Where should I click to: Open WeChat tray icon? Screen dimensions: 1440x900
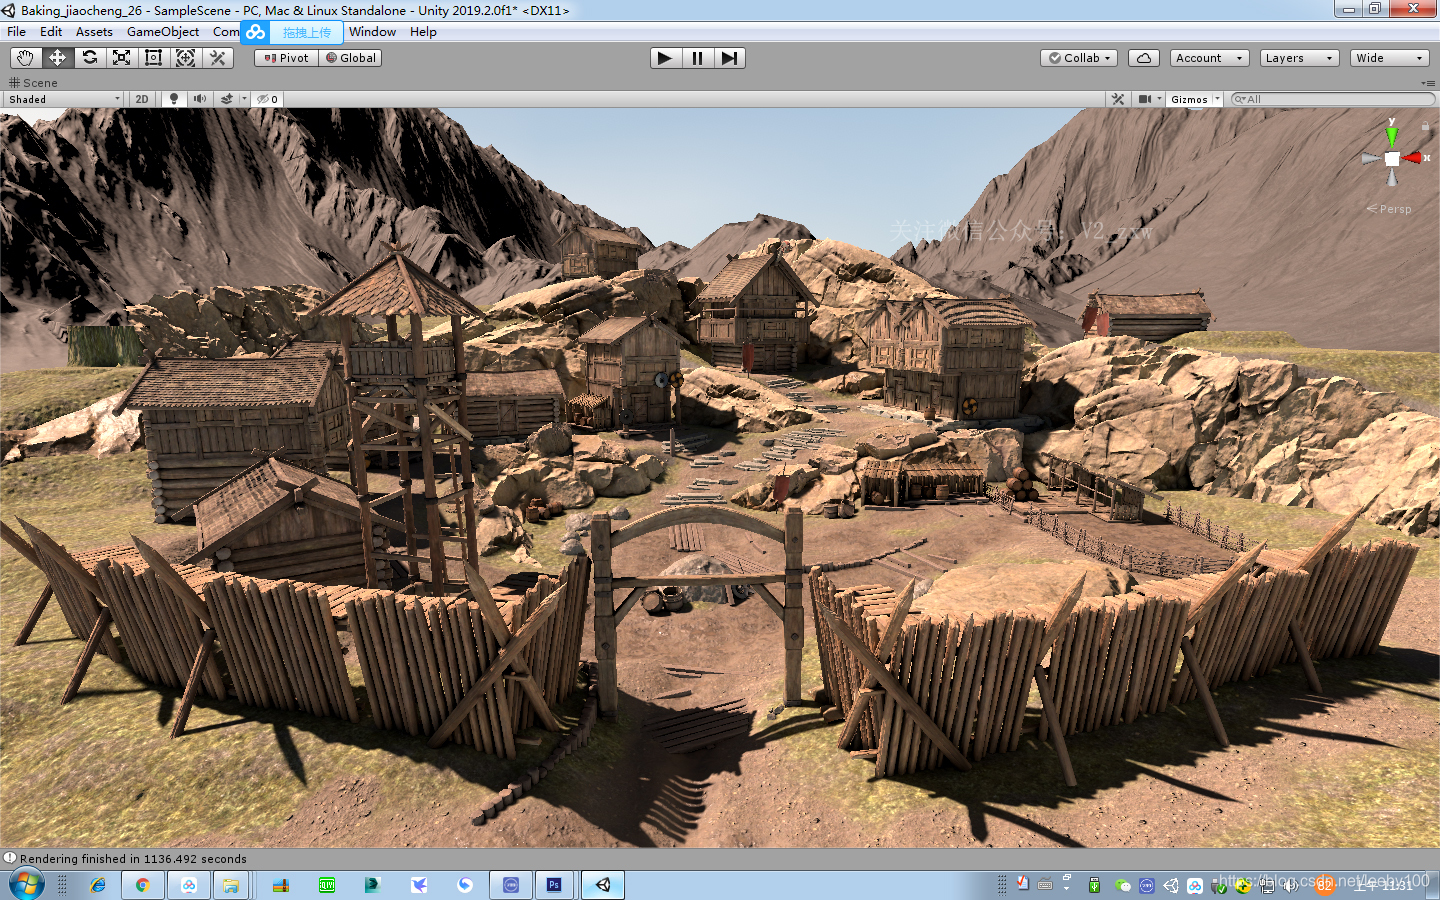[x=1123, y=886]
